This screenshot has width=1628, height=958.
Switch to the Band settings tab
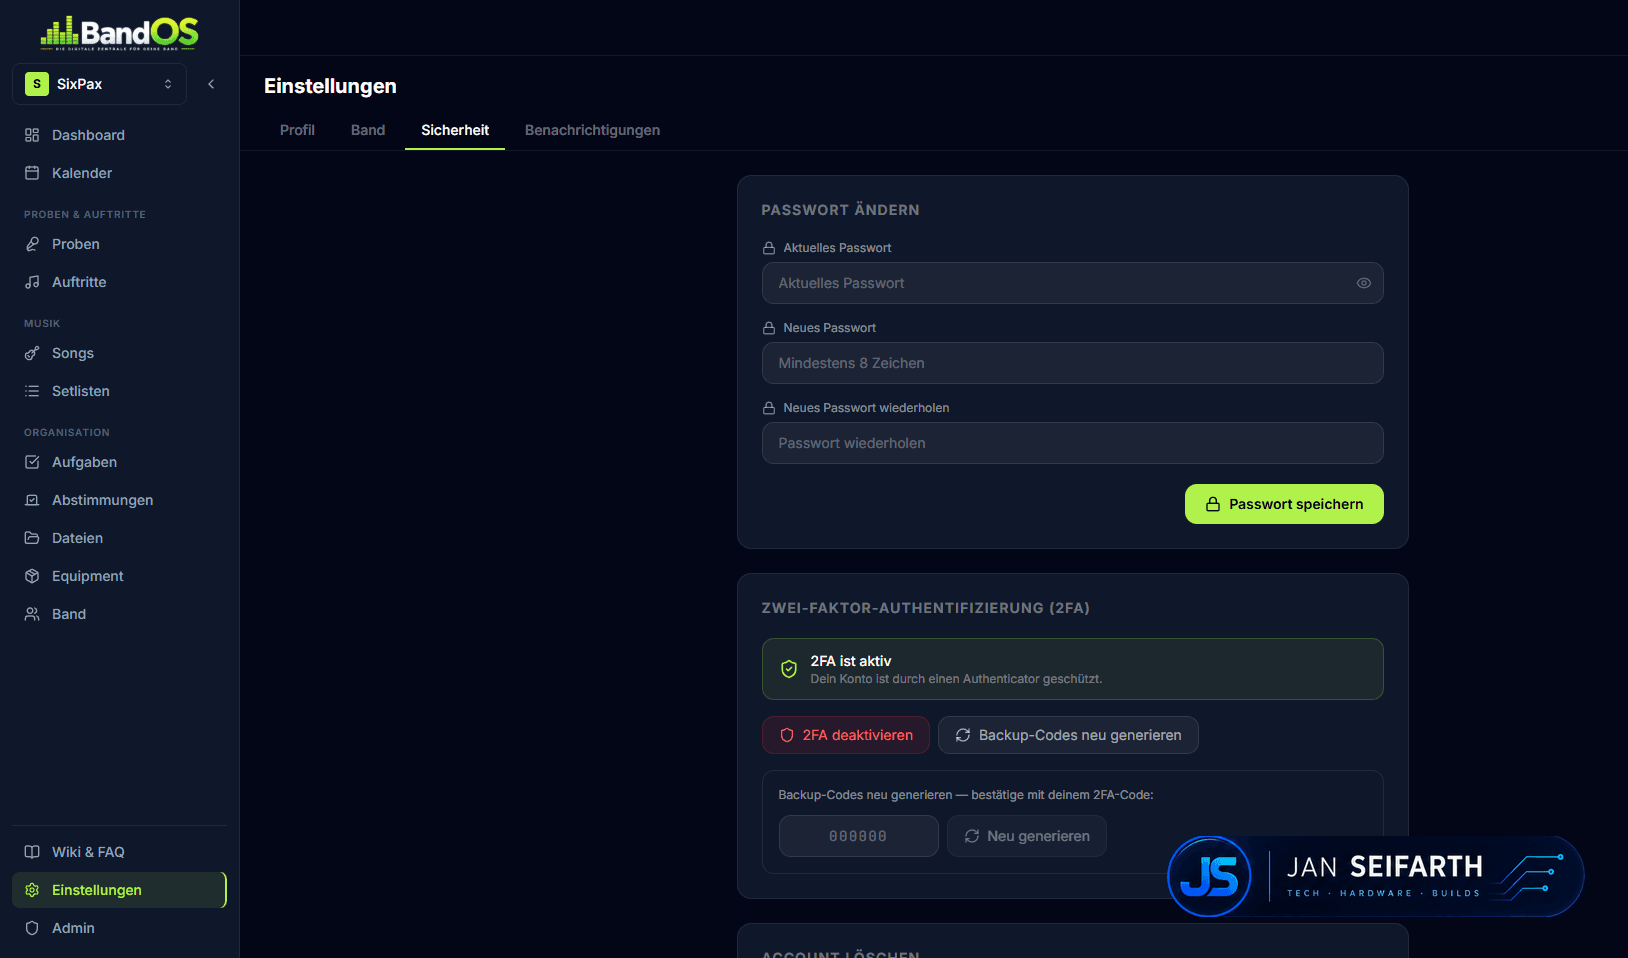(x=368, y=130)
